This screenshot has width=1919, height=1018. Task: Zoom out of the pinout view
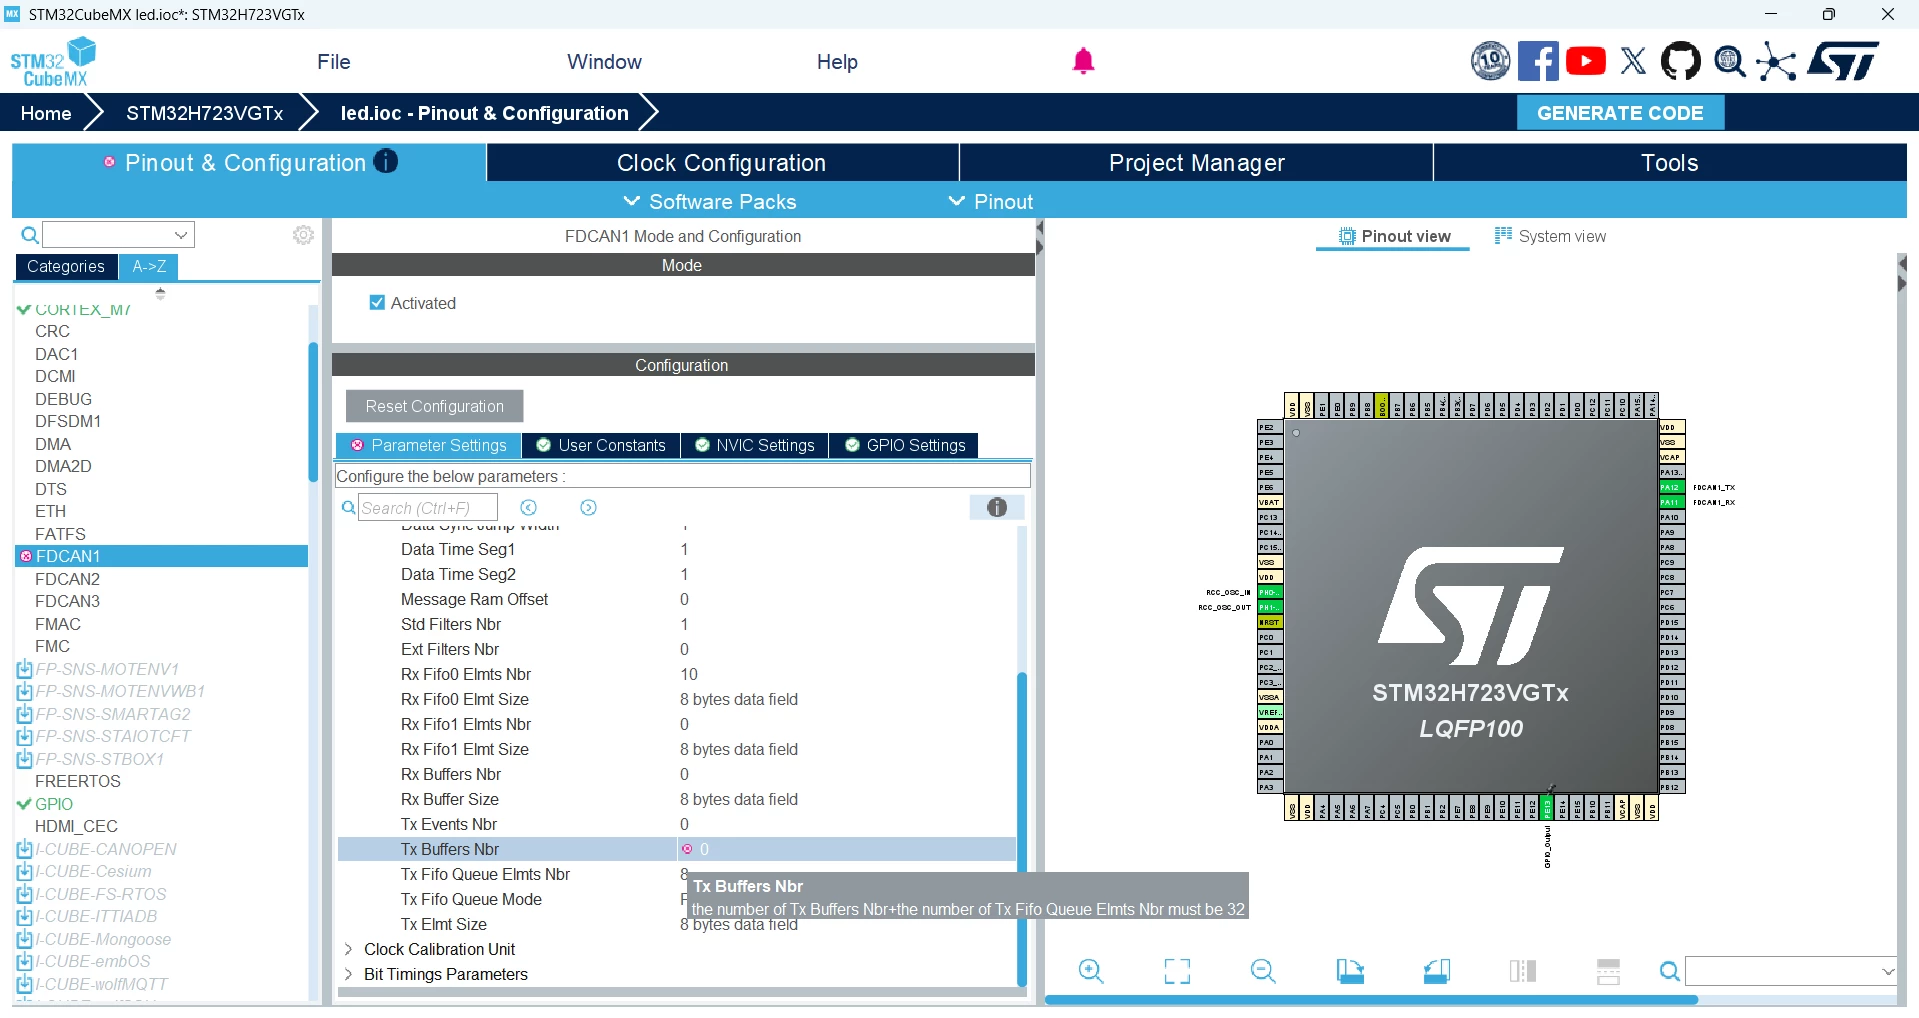point(1263,971)
